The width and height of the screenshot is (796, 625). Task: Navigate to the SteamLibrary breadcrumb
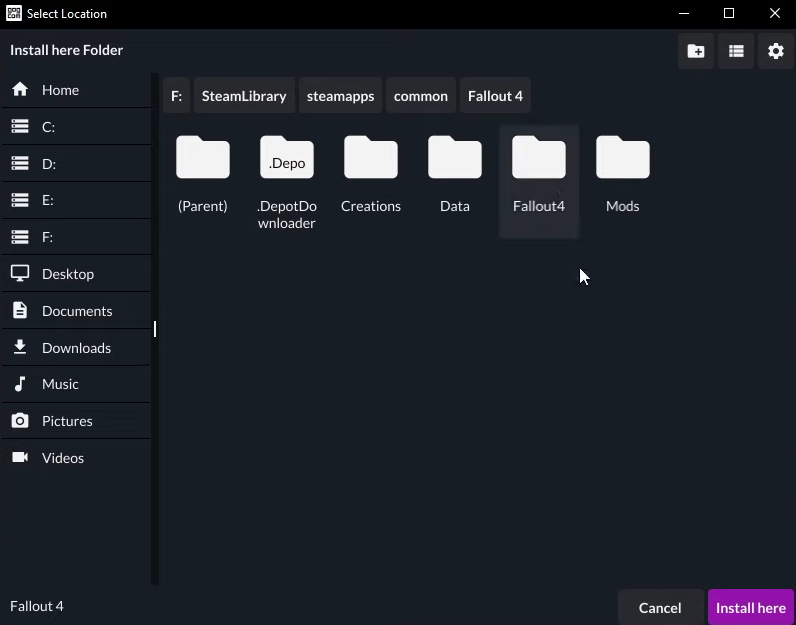pyautogui.click(x=244, y=96)
